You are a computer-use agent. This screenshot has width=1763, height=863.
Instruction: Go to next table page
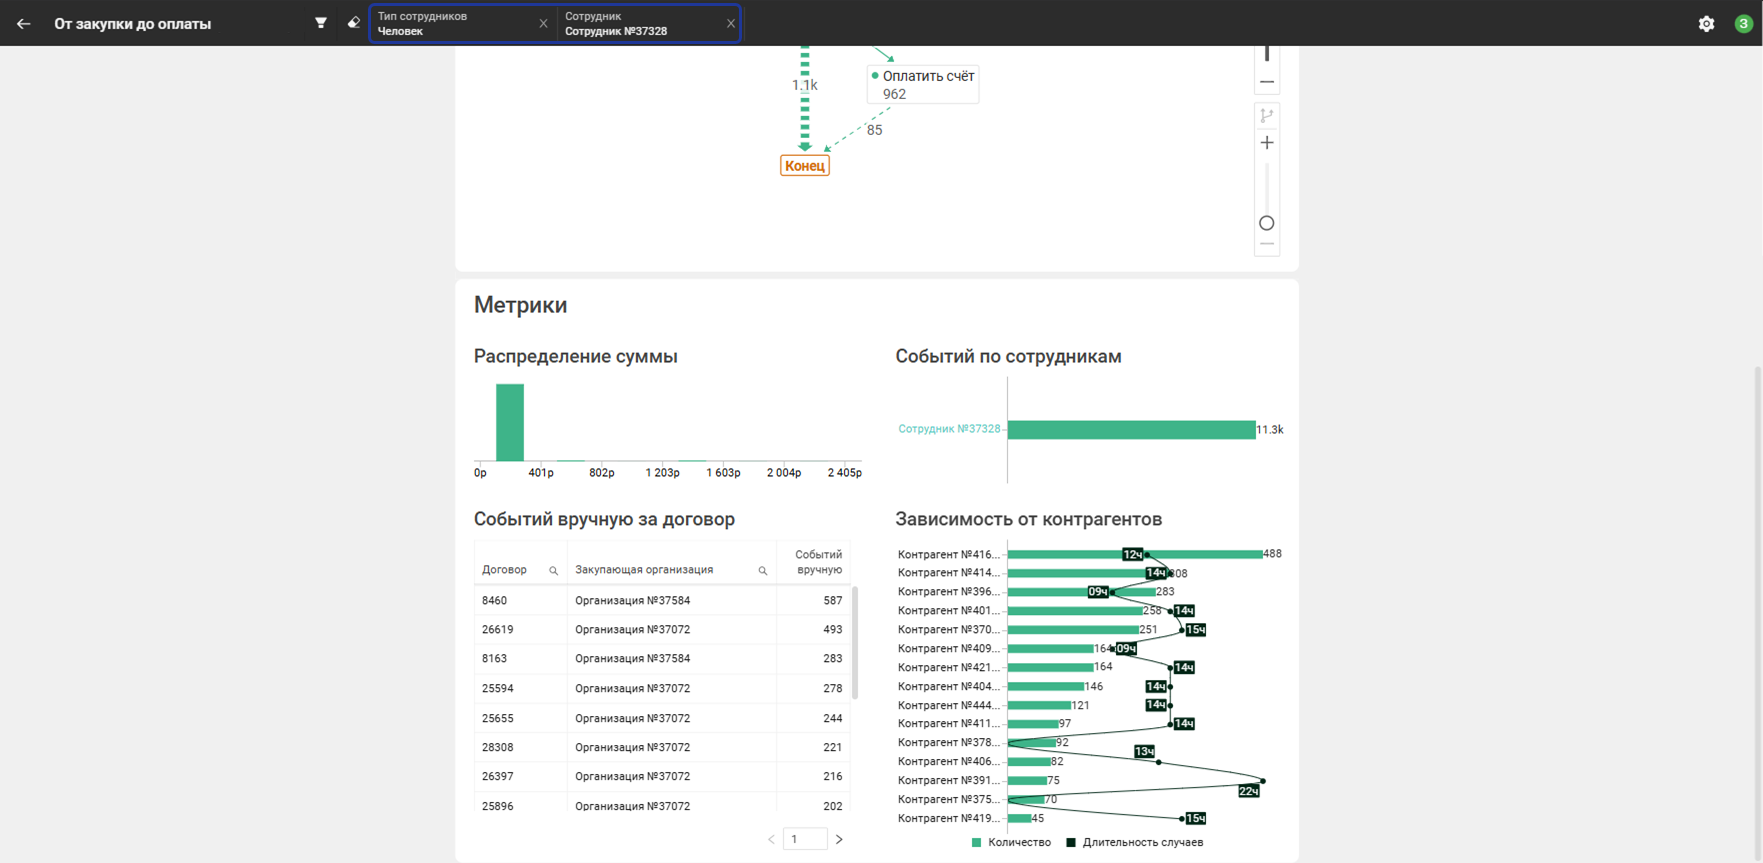pyautogui.click(x=839, y=839)
